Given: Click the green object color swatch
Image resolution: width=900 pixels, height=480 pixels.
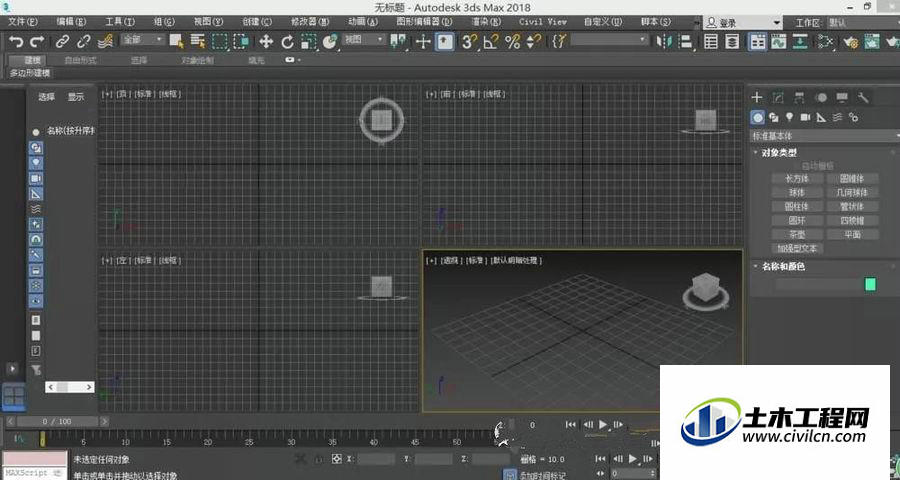Looking at the screenshot, I should click(x=870, y=284).
